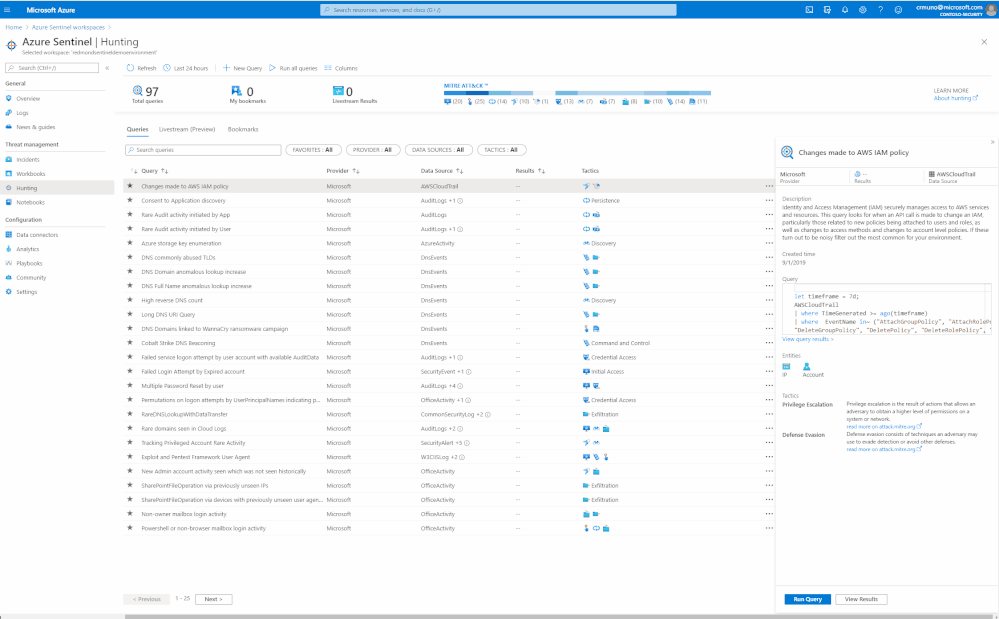999x619 pixels.
Task: Open portal settings gear in top bar
Action: pos(863,10)
